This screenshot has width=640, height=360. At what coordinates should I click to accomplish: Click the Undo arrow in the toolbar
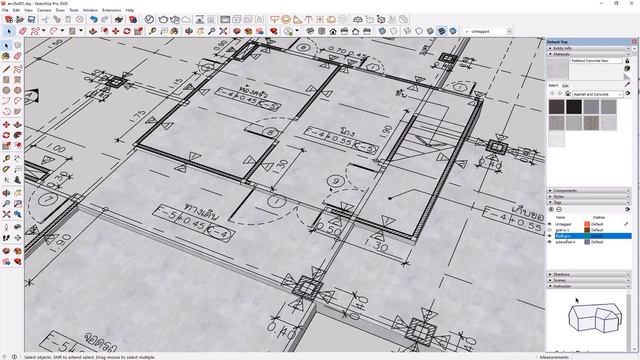(93, 19)
